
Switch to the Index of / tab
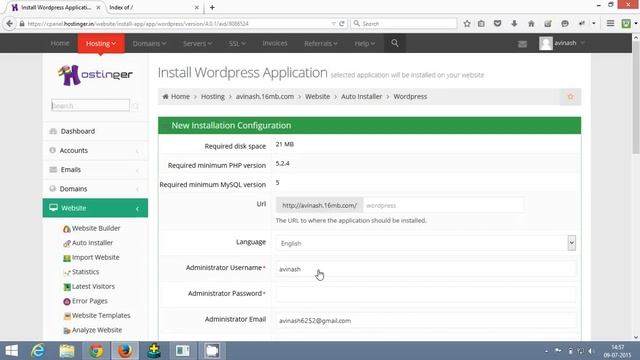coord(154,7)
